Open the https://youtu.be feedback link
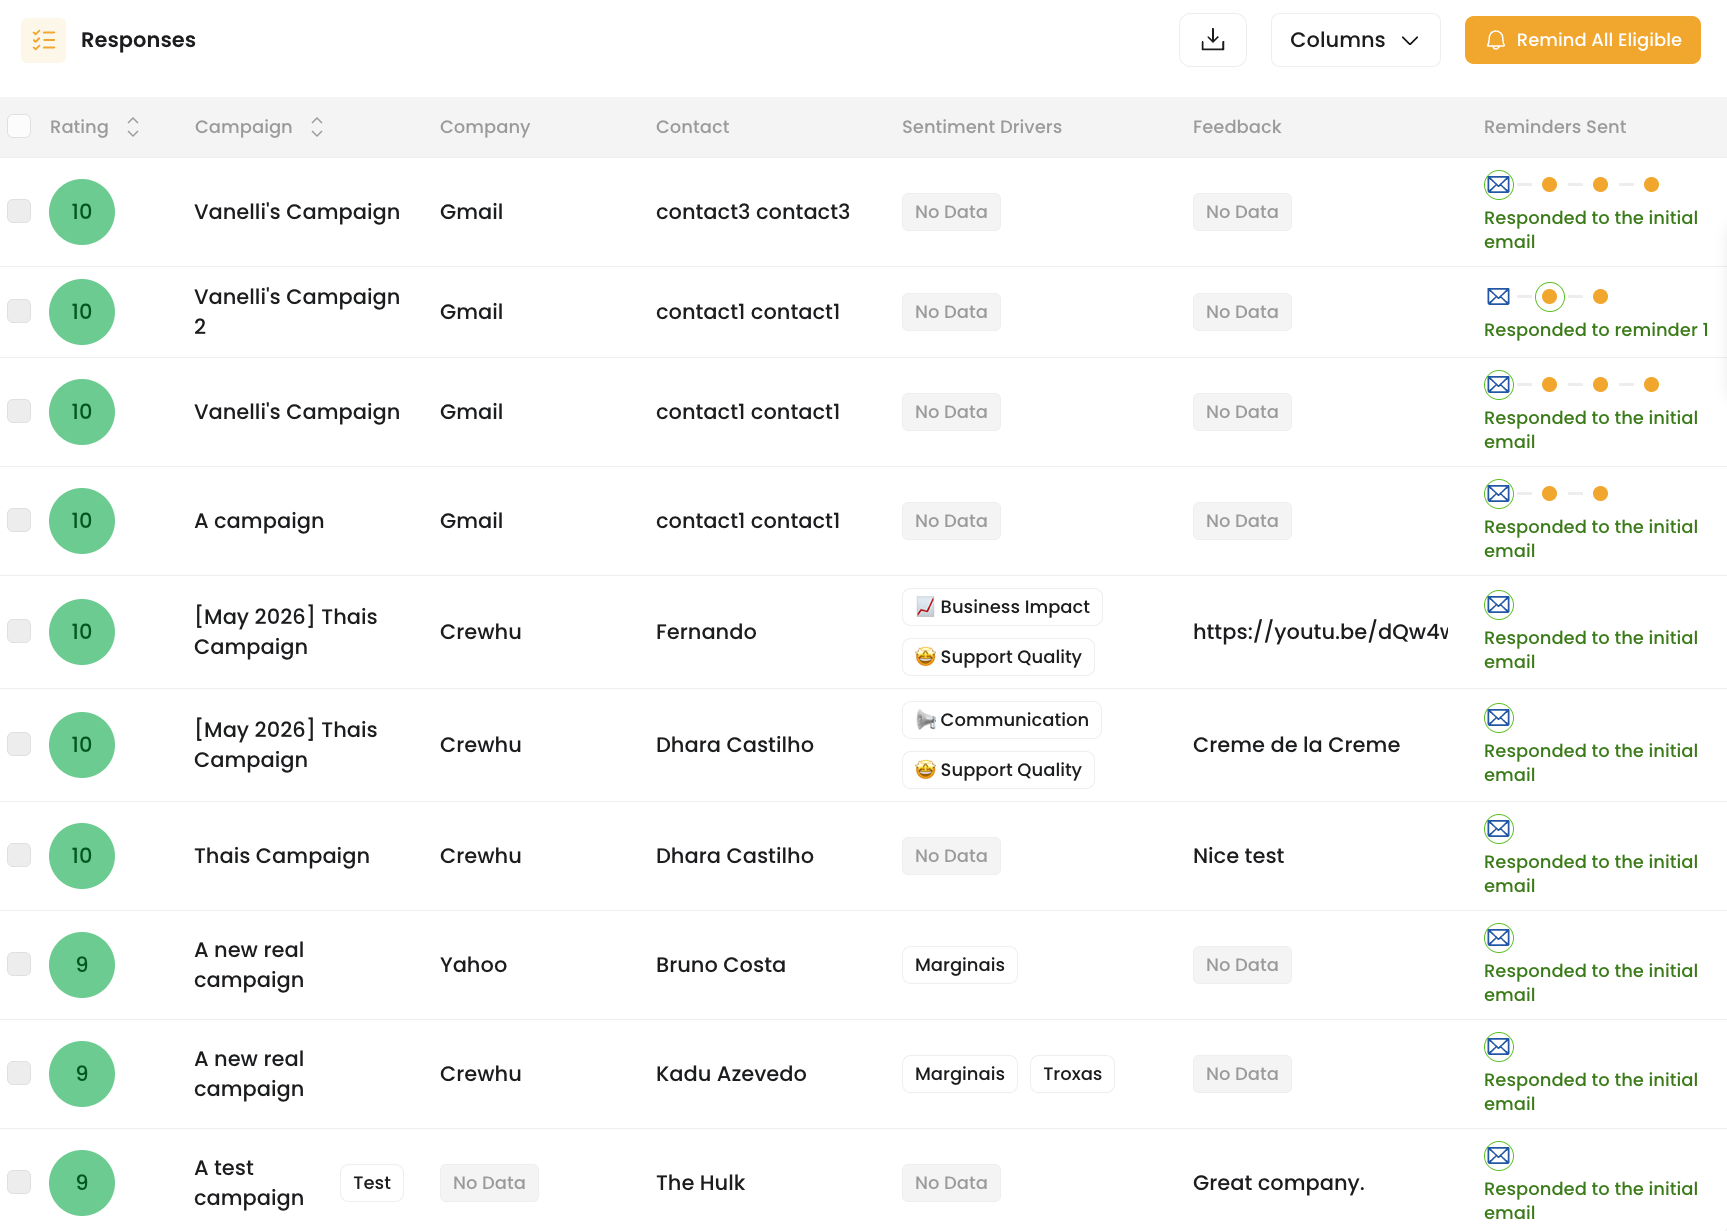The image size is (1727, 1231). coord(1320,632)
